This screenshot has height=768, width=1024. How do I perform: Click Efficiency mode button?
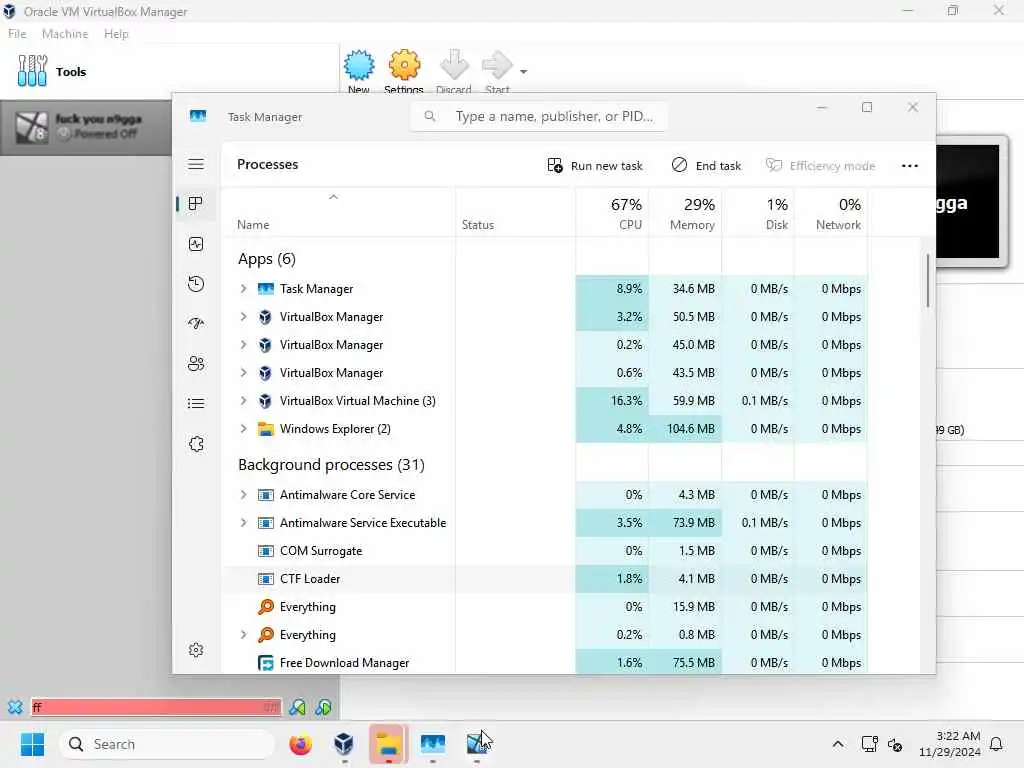click(820, 166)
